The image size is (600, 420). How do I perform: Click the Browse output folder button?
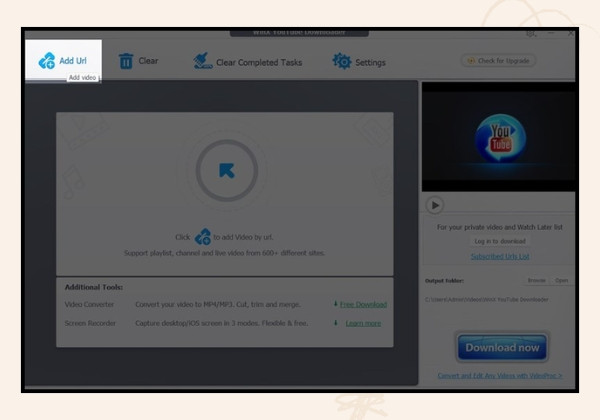[x=536, y=280]
